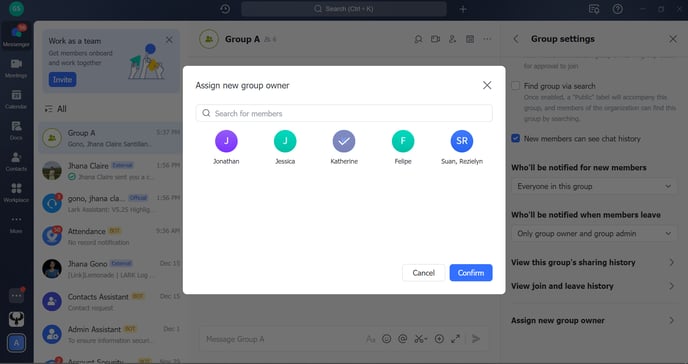The height and width of the screenshot is (364, 688).
Task: Close the Assign new group owner dialog
Action: 487,85
